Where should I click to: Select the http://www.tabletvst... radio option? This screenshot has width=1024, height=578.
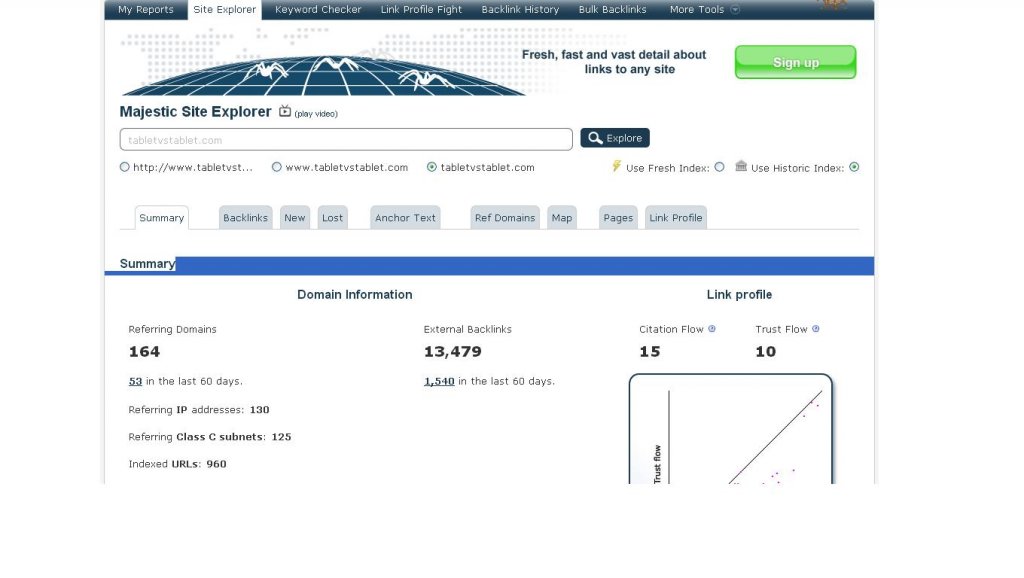[125, 167]
